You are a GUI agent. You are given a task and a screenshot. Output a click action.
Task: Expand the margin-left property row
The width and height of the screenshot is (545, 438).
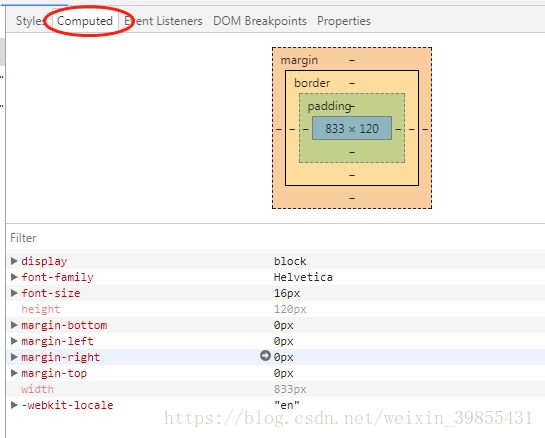click(x=14, y=341)
